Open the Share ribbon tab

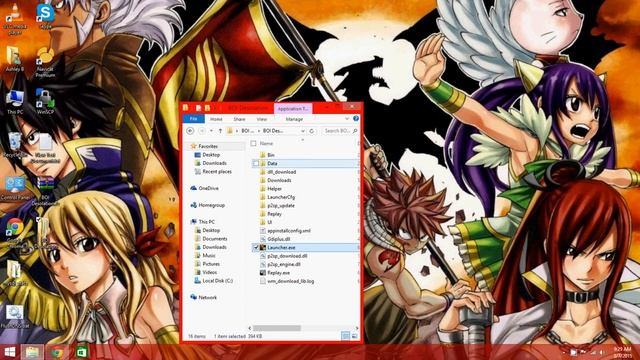(x=239, y=119)
